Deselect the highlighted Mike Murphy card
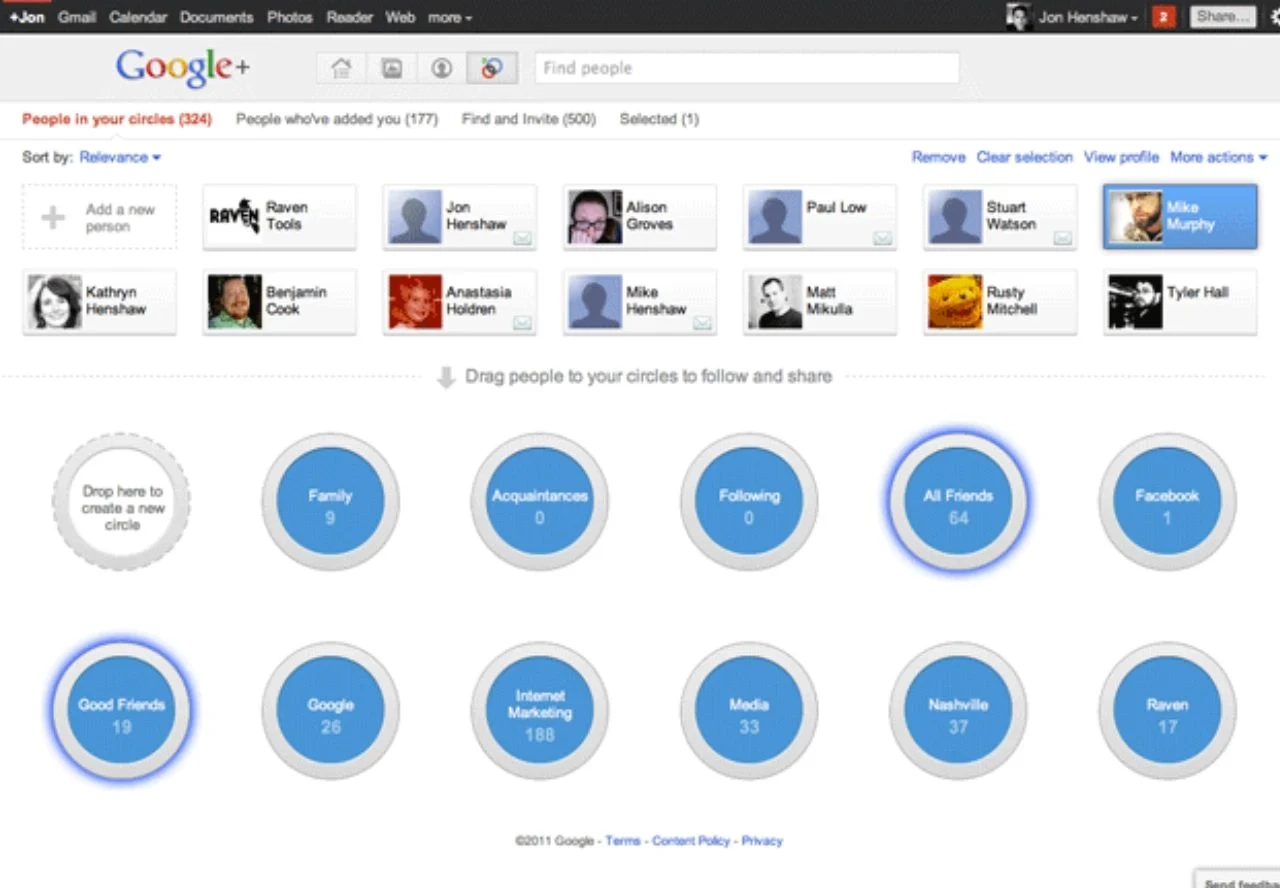Image resolution: width=1280 pixels, height=888 pixels. (x=1180, y=217)
